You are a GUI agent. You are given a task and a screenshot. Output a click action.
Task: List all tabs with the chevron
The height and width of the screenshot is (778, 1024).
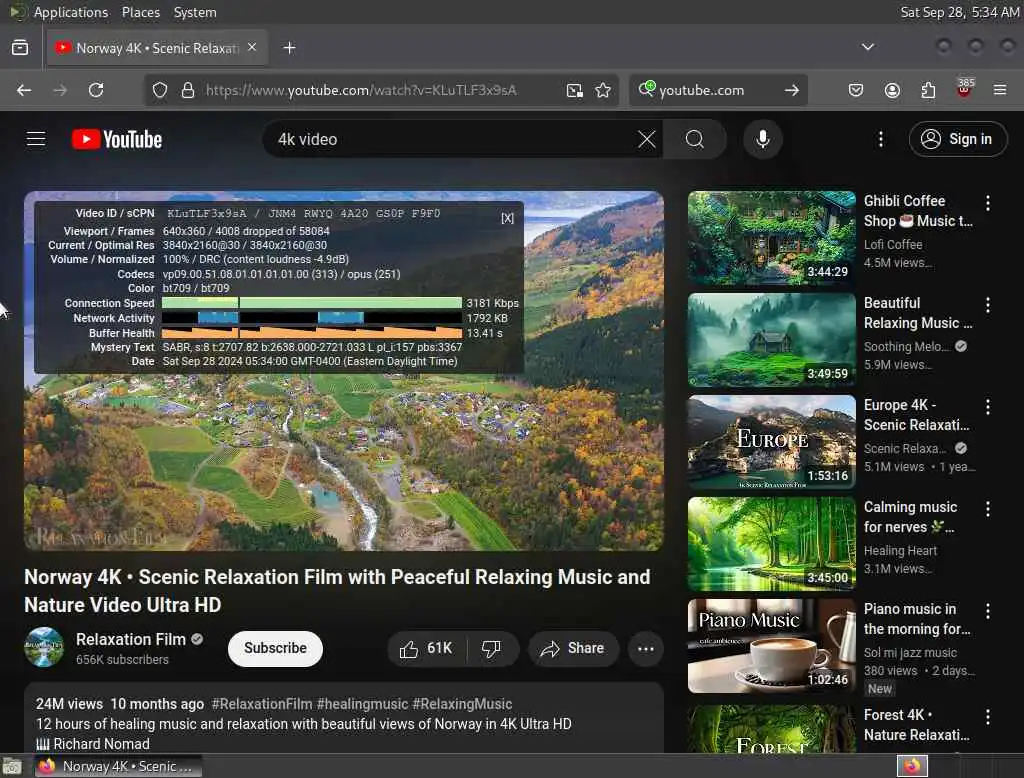[x=867, y=47]
